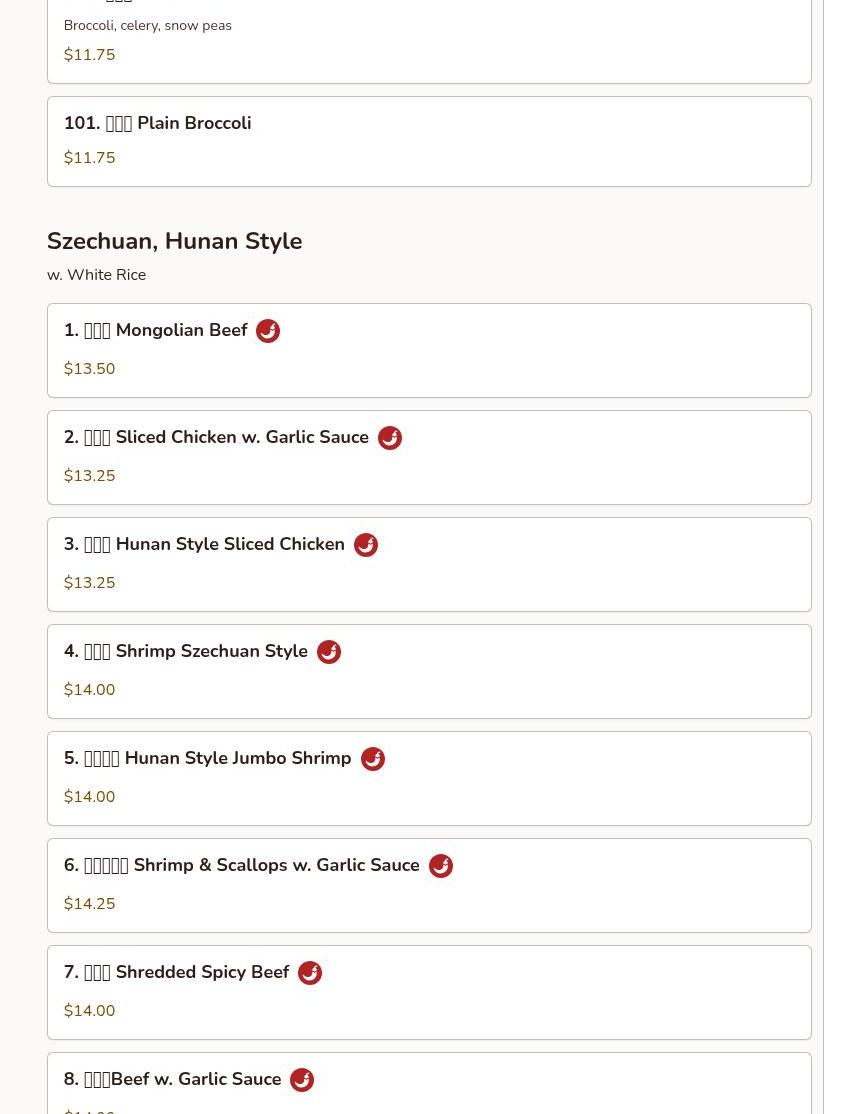Click the spicy icon beside Mongolian Beef

268,331
